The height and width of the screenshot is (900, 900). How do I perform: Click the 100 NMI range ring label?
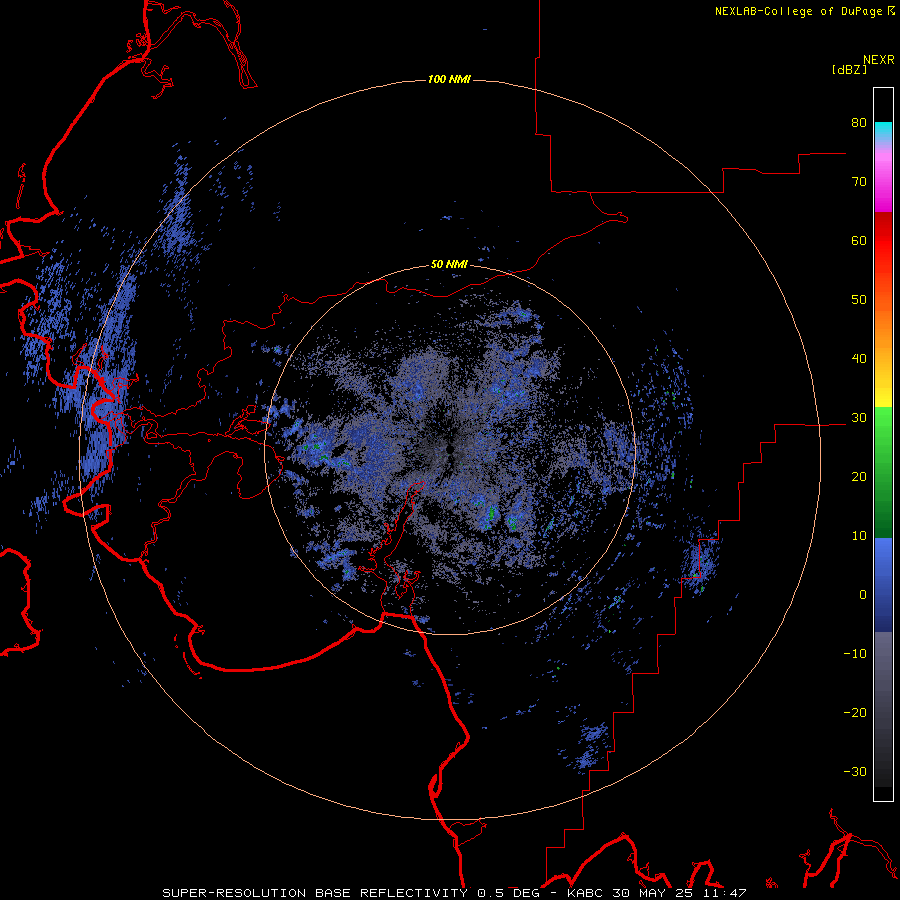449,79
